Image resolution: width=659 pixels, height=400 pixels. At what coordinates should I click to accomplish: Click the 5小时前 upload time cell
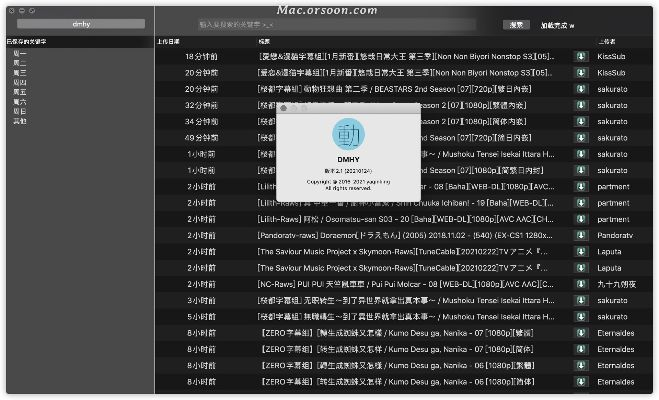click(201, 317)
